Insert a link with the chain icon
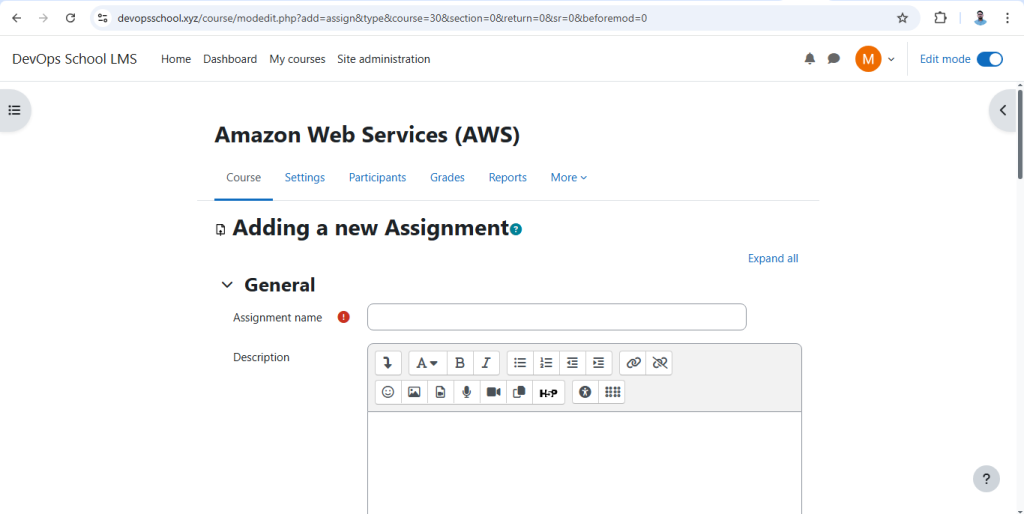 click(x=633, y=362)
